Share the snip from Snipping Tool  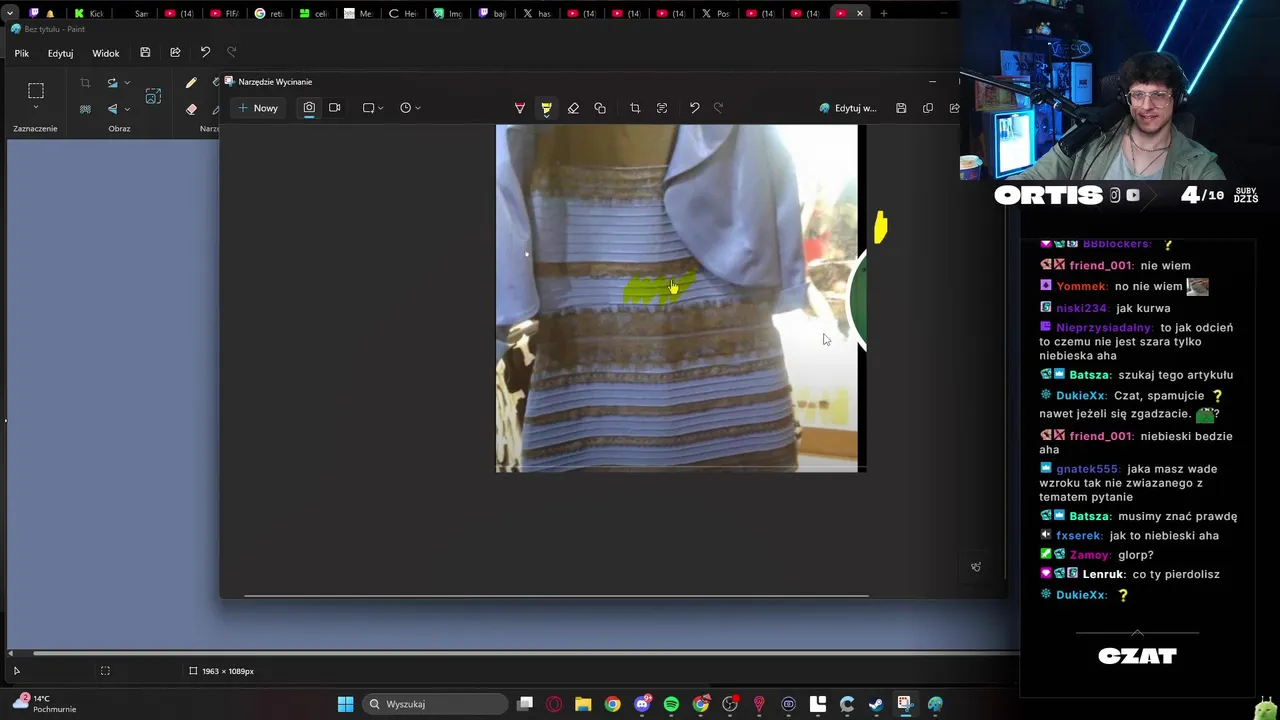(954, 108)
